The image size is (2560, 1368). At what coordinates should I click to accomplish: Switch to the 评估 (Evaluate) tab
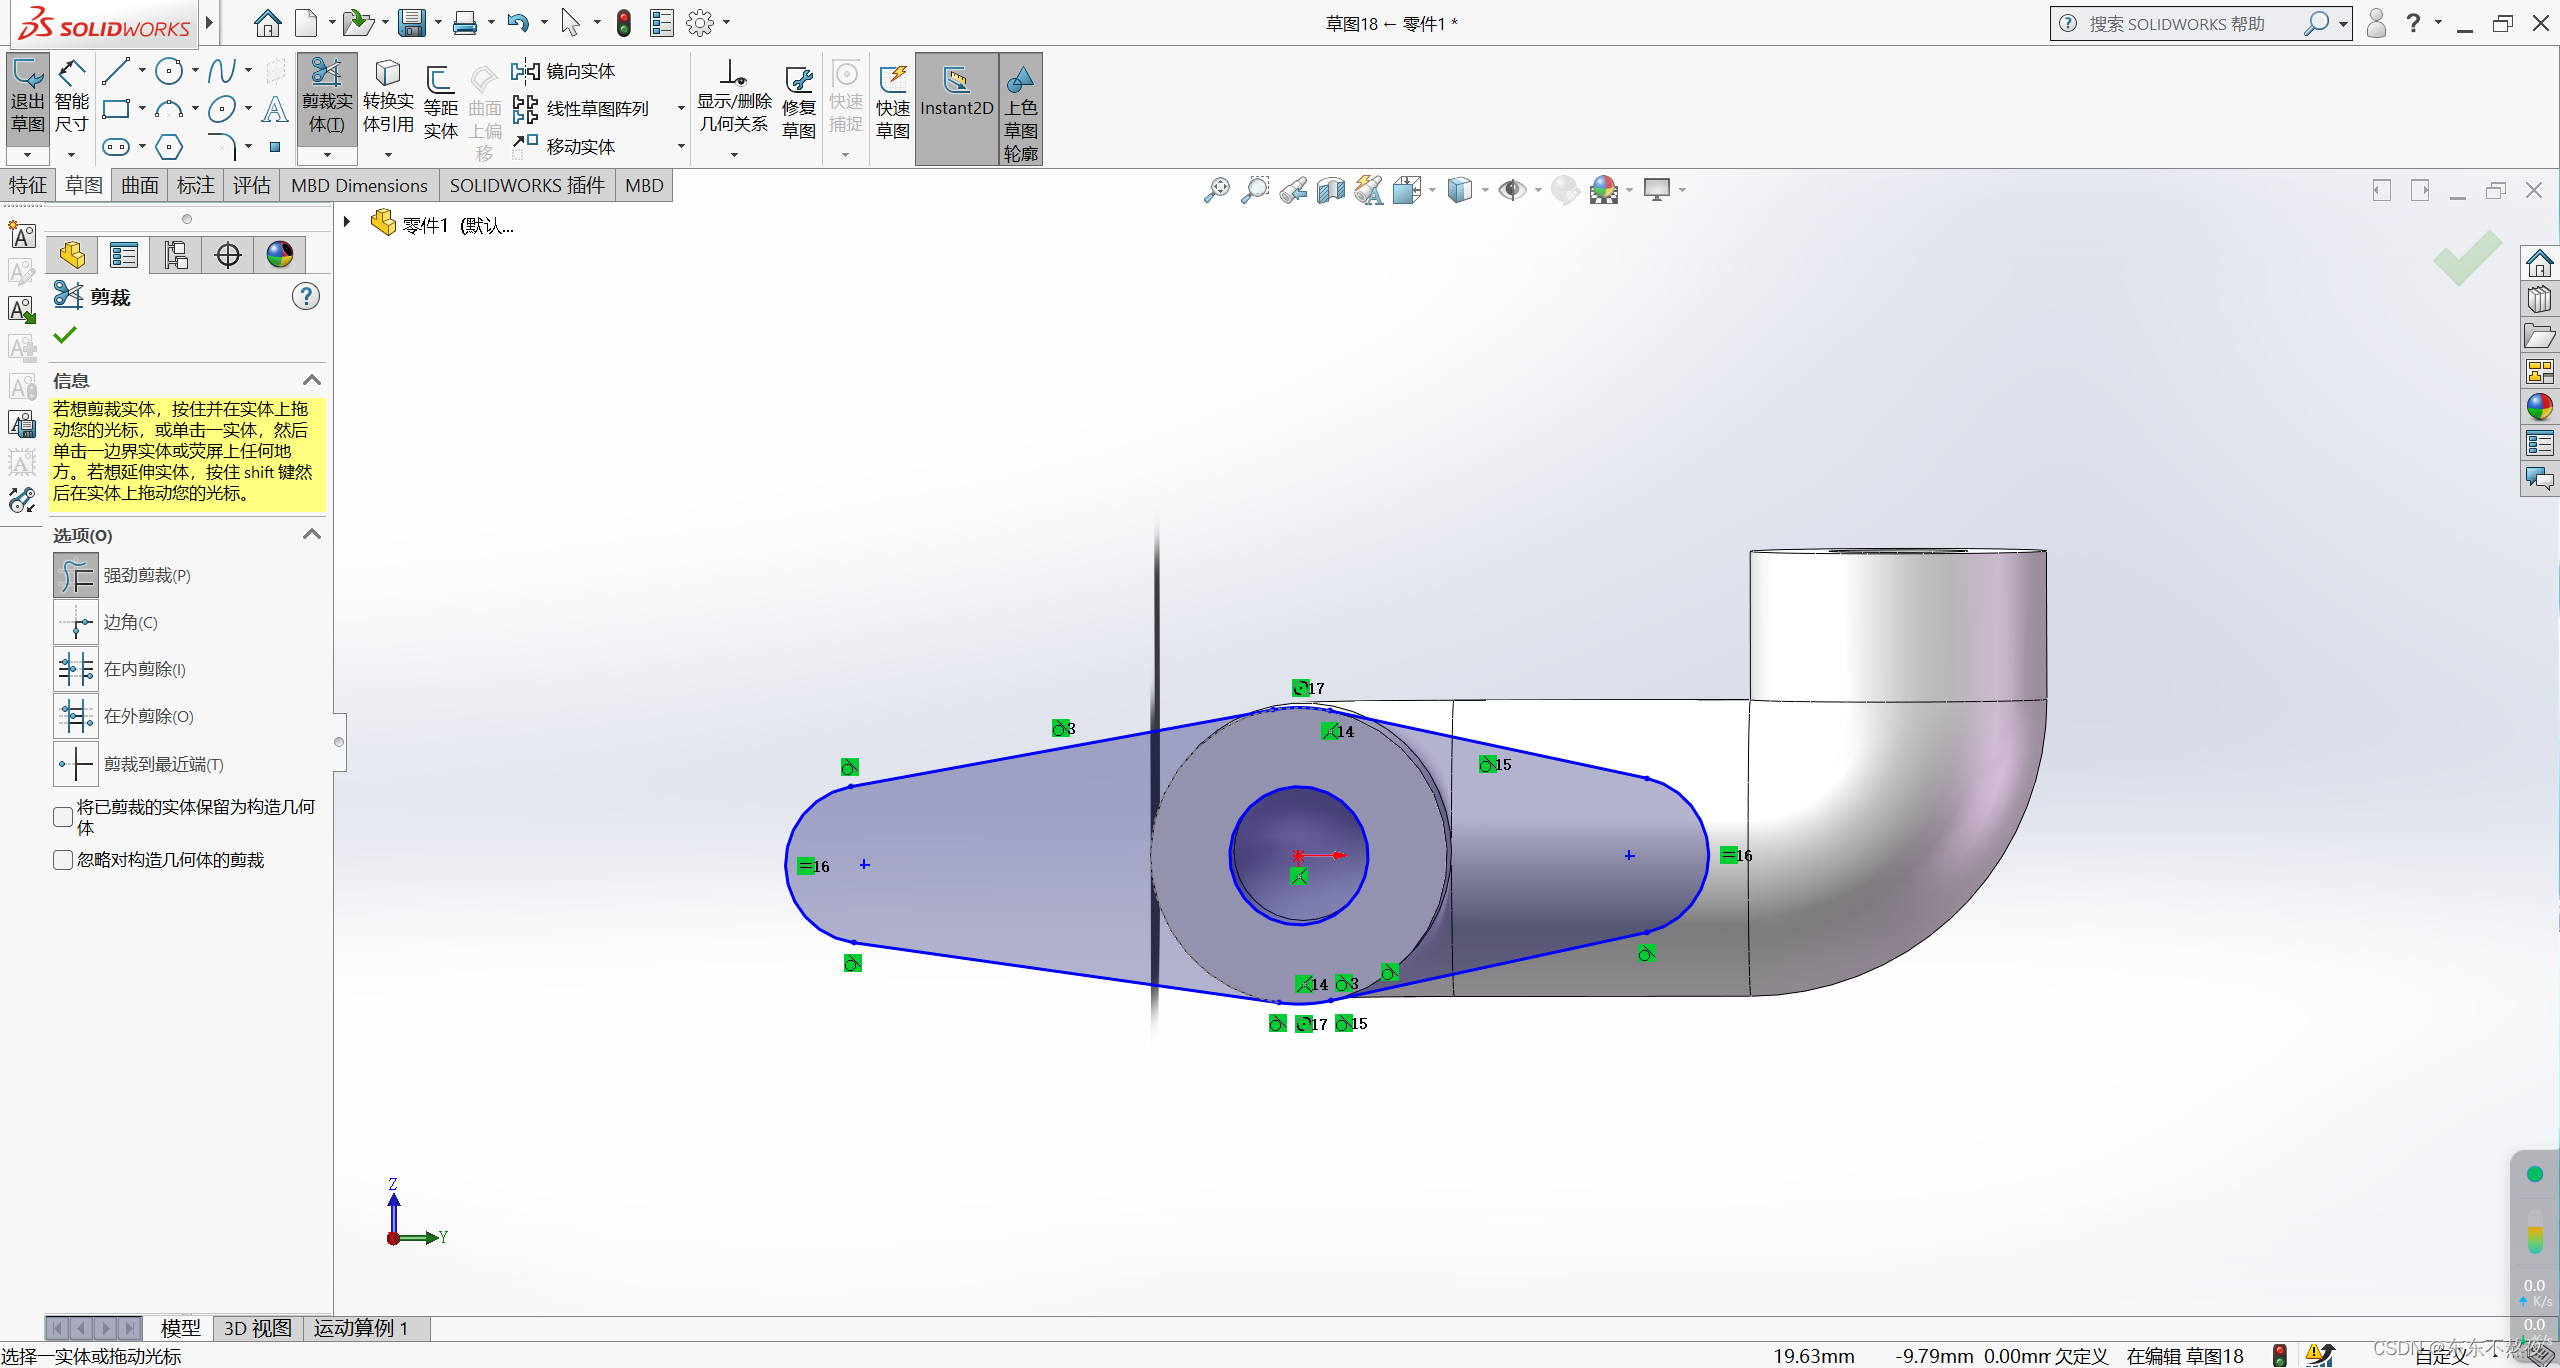coord(252,185)
